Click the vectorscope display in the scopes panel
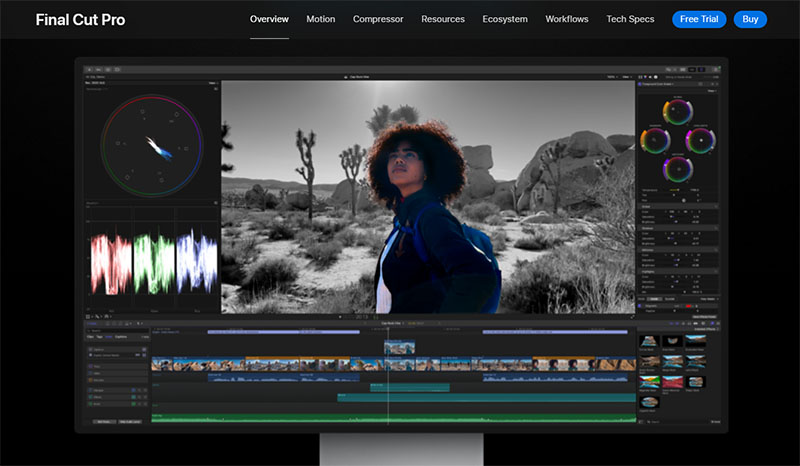The height and width of the screenshot is (466, 800). (152, 145)
